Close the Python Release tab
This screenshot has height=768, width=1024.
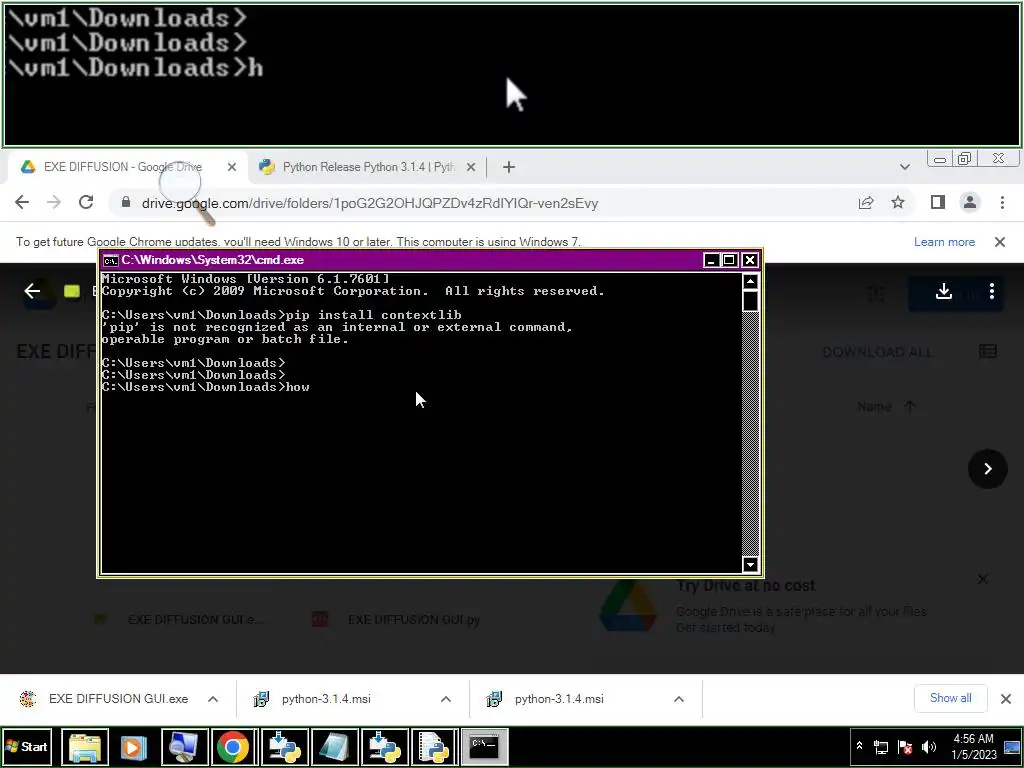(471, 167)
